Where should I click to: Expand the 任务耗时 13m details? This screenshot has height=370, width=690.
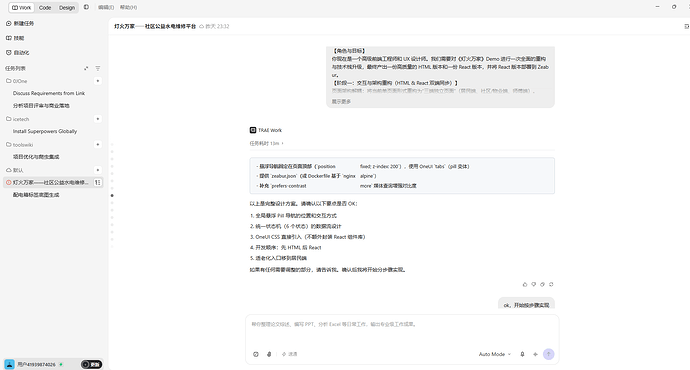click(267, 143)
